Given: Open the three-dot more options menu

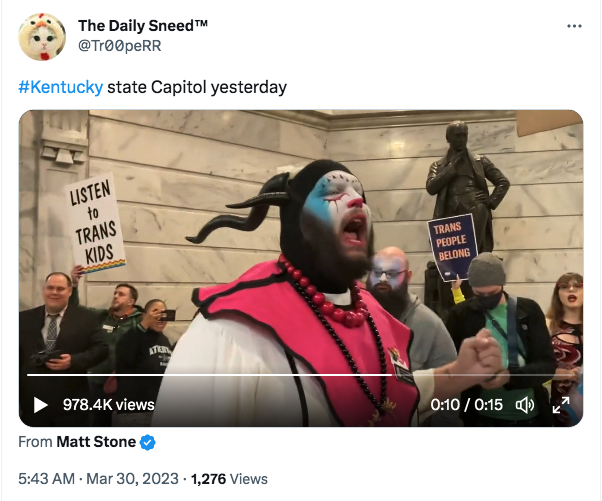Looking at the screenshot, I should tap(574, 26).
